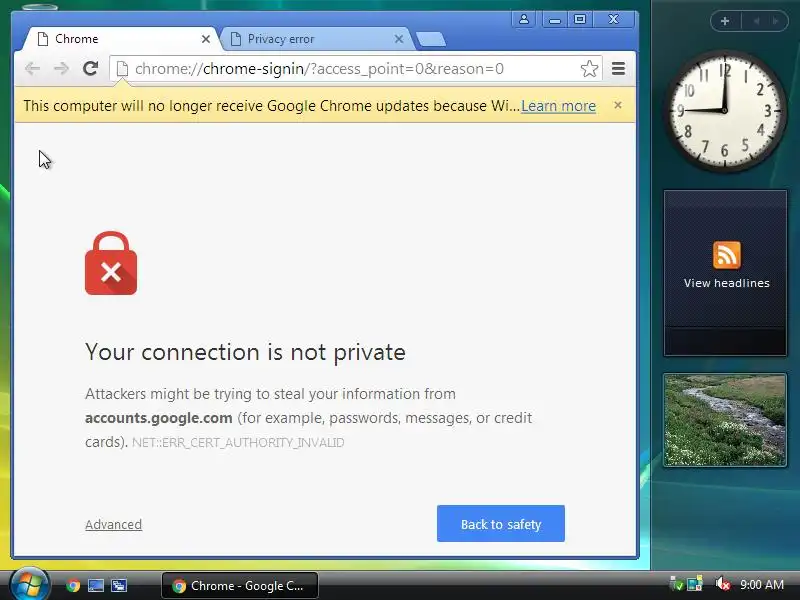
Task: Click View headlines in feed gadget
Action: click(x=727, y=283)
